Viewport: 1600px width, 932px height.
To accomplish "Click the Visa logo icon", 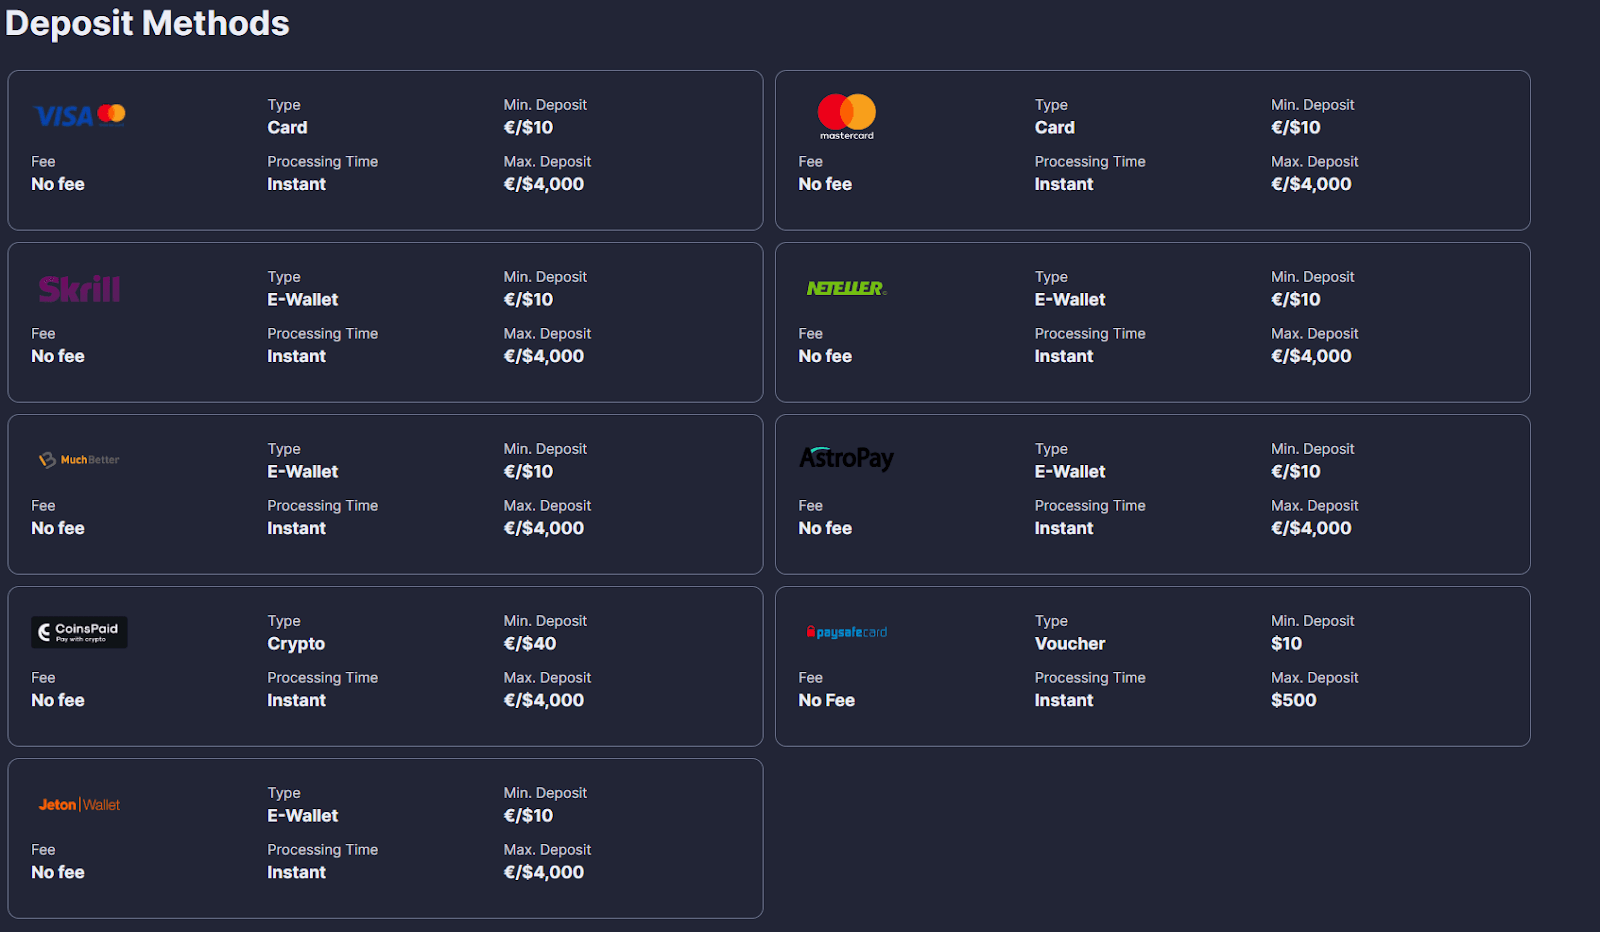I will coord(80,115).
